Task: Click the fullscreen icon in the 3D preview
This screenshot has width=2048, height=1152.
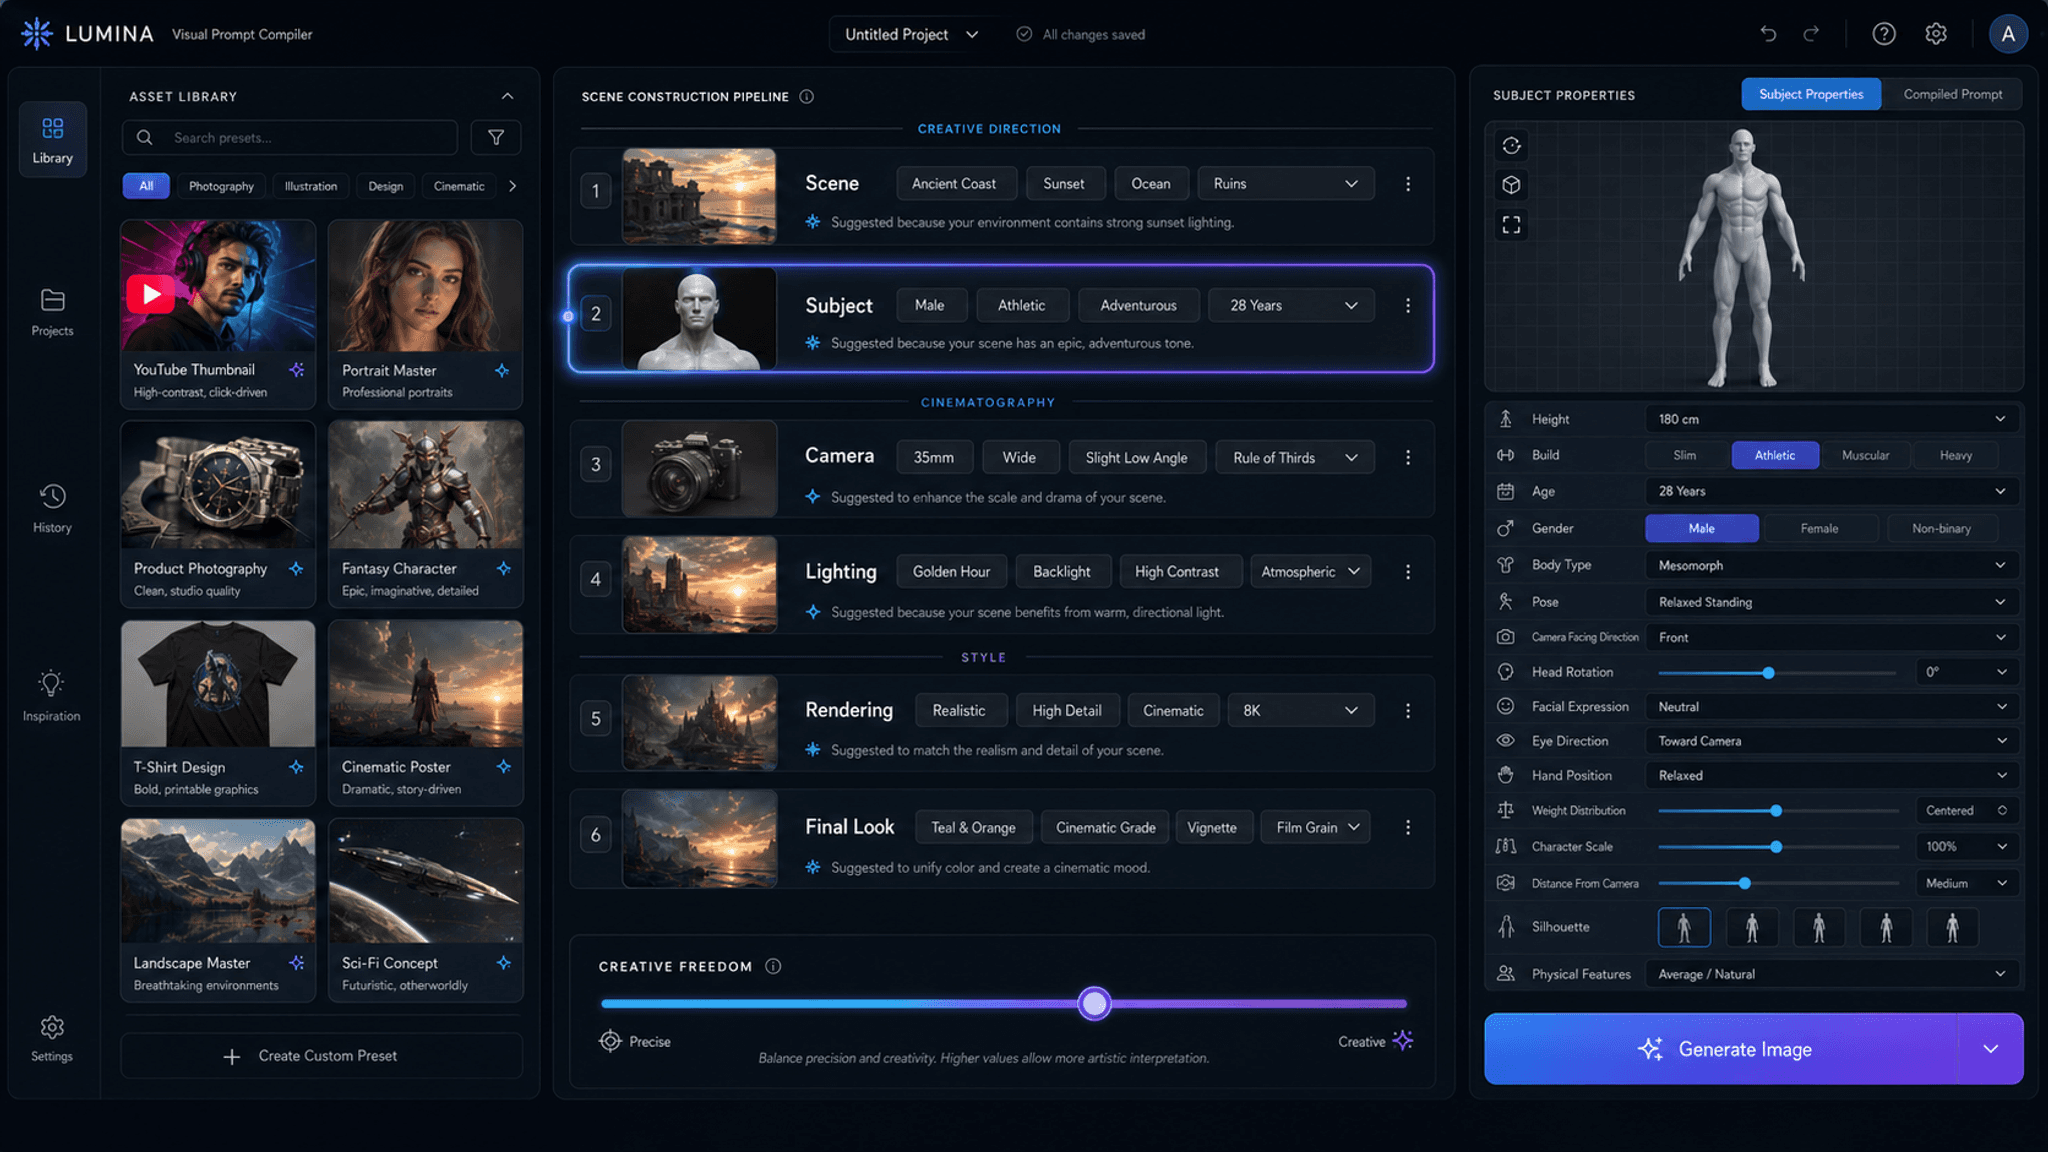Action: [1511, 225]
